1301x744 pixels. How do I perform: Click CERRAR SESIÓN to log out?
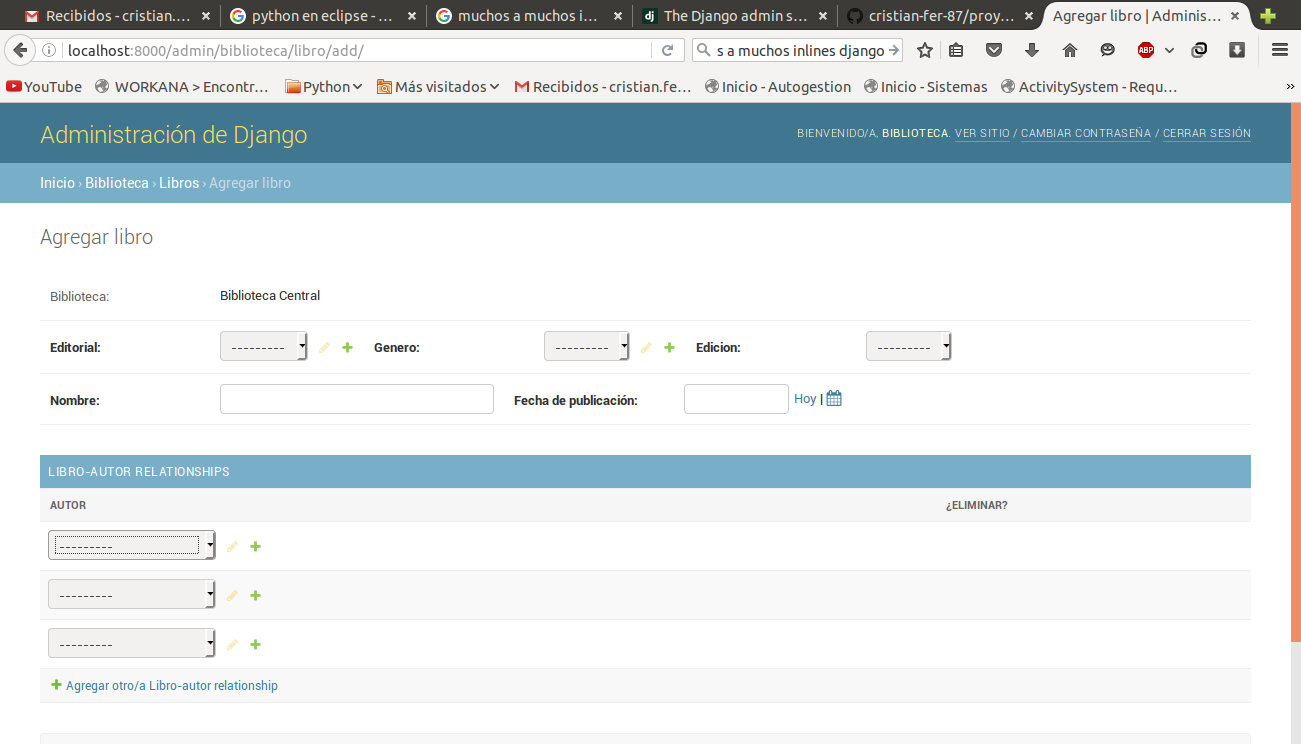click(1207, 133)
